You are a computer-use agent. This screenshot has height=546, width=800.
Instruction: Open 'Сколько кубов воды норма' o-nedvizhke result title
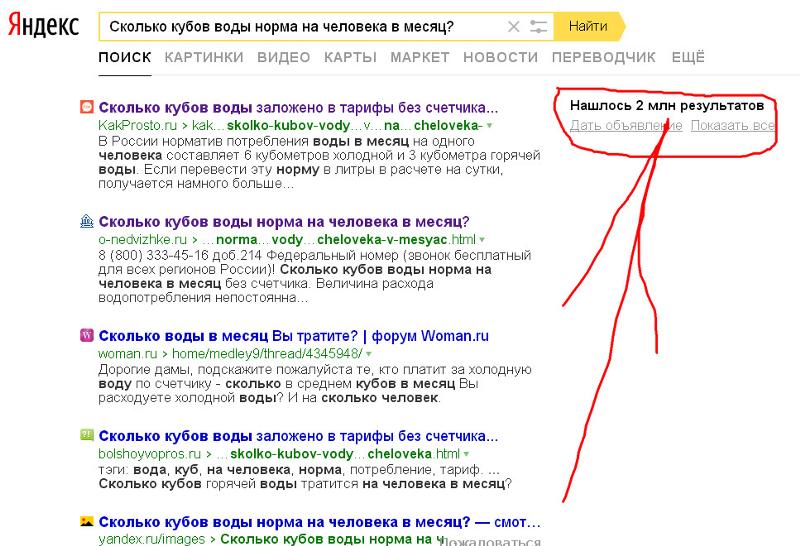(x=284, y=222)
